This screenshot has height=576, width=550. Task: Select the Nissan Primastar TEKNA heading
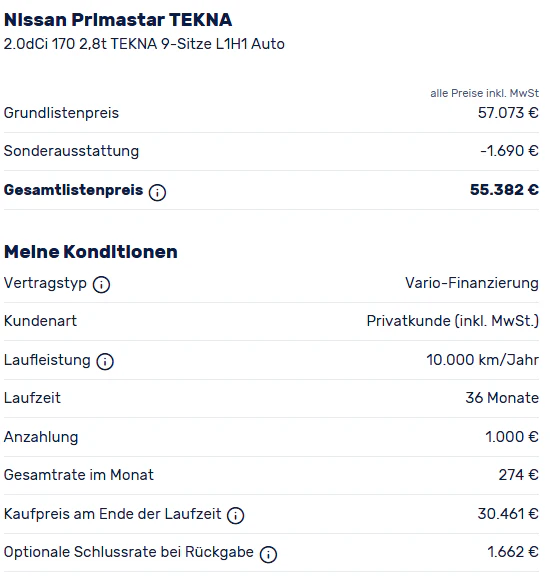[118, 20]
